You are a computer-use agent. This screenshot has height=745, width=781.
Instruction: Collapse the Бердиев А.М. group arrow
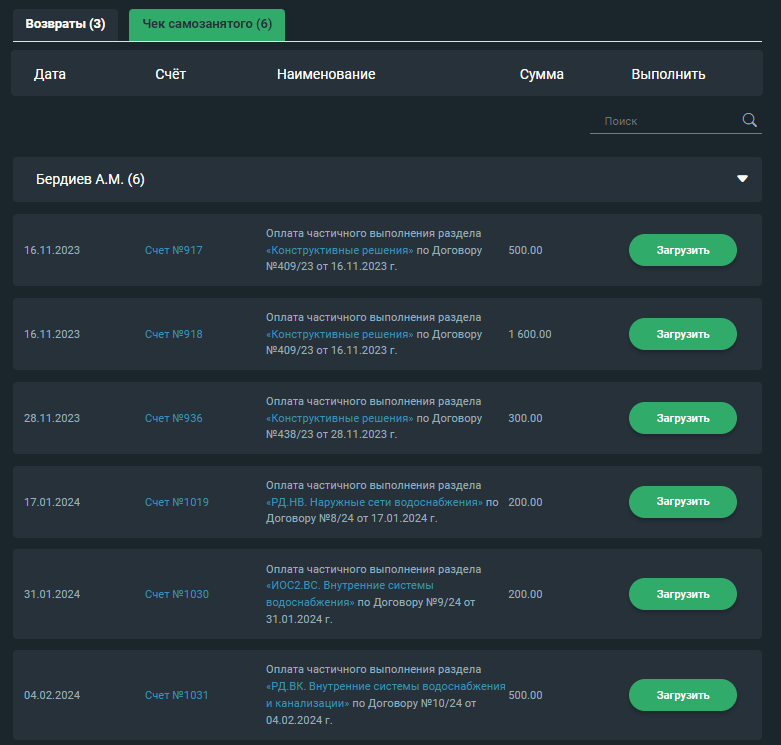[x=742, y=179]
